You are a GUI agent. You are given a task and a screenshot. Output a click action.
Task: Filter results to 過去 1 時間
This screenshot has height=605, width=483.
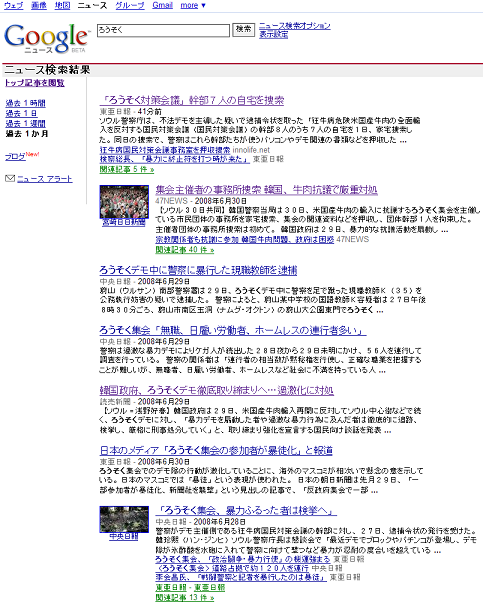pyautogui.click(x=25, y=103)
